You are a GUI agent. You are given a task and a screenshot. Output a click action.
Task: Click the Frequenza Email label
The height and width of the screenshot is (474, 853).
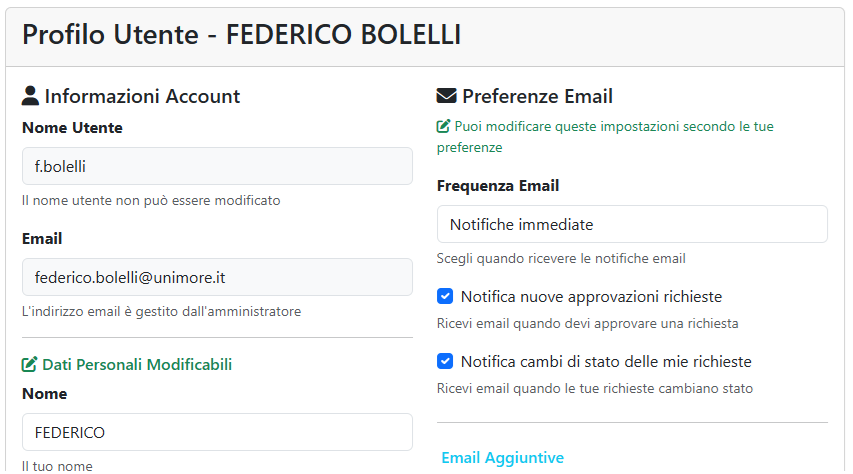click(498, 185)
